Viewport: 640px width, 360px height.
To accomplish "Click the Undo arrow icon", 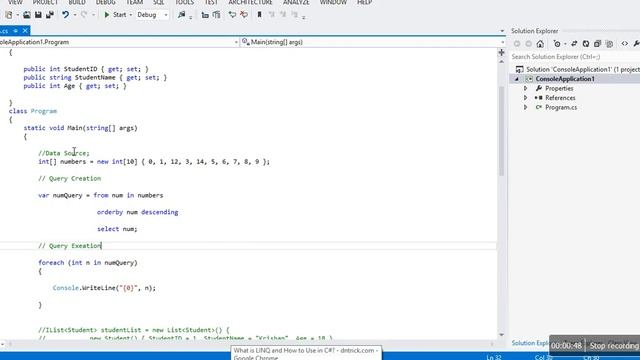I will 65,15.
